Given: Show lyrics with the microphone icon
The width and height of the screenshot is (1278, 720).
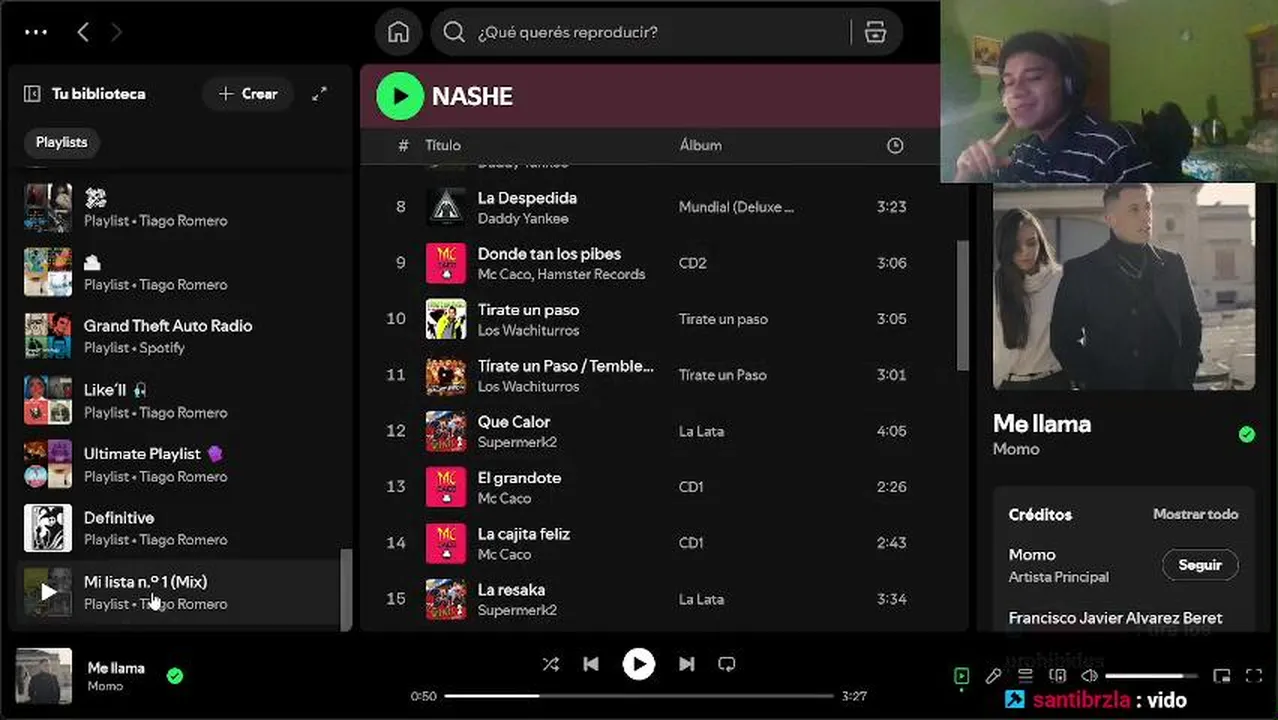Looking at the screenshot, I should (x=993, y=676).
